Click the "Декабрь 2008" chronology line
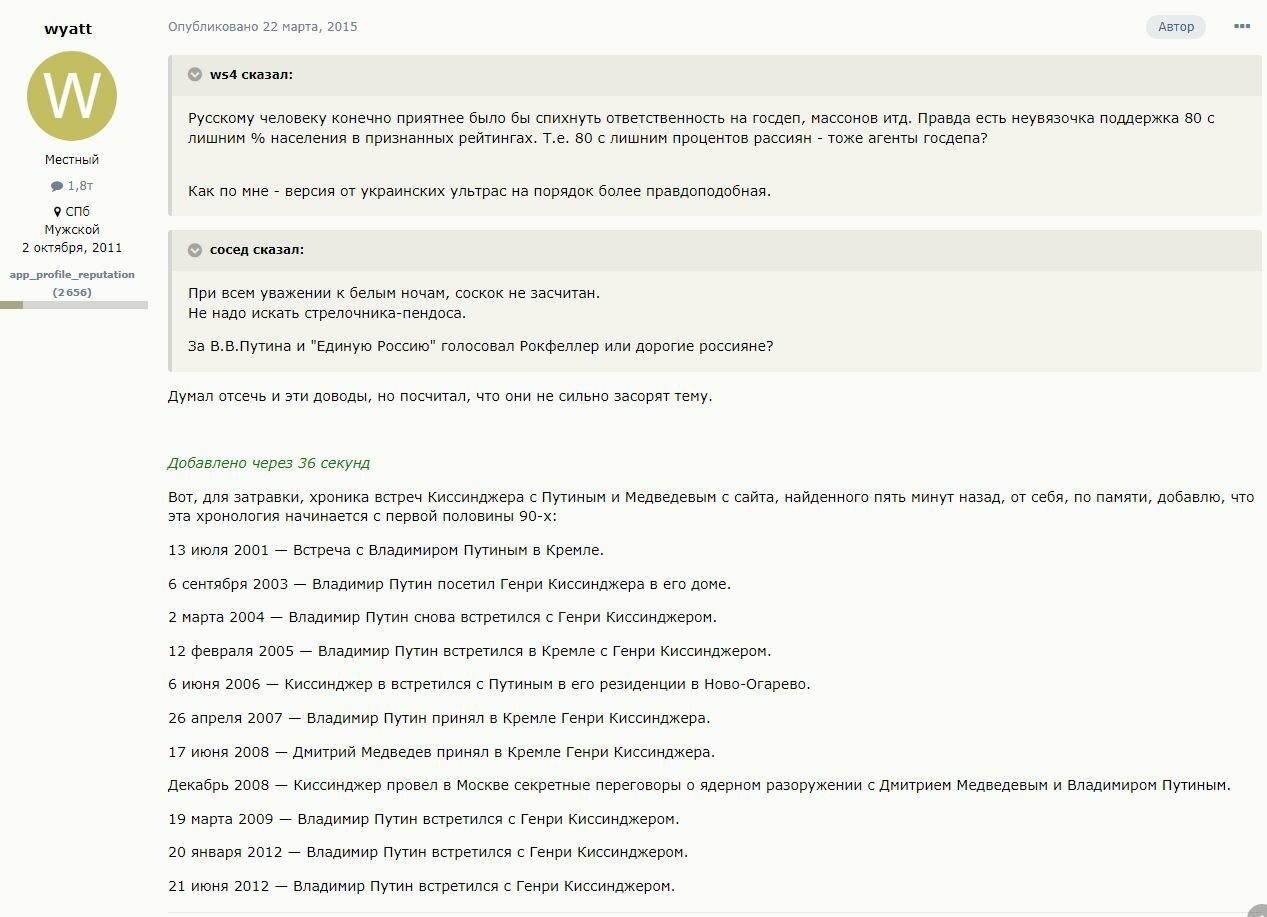1267x917 pixels. 699,785
